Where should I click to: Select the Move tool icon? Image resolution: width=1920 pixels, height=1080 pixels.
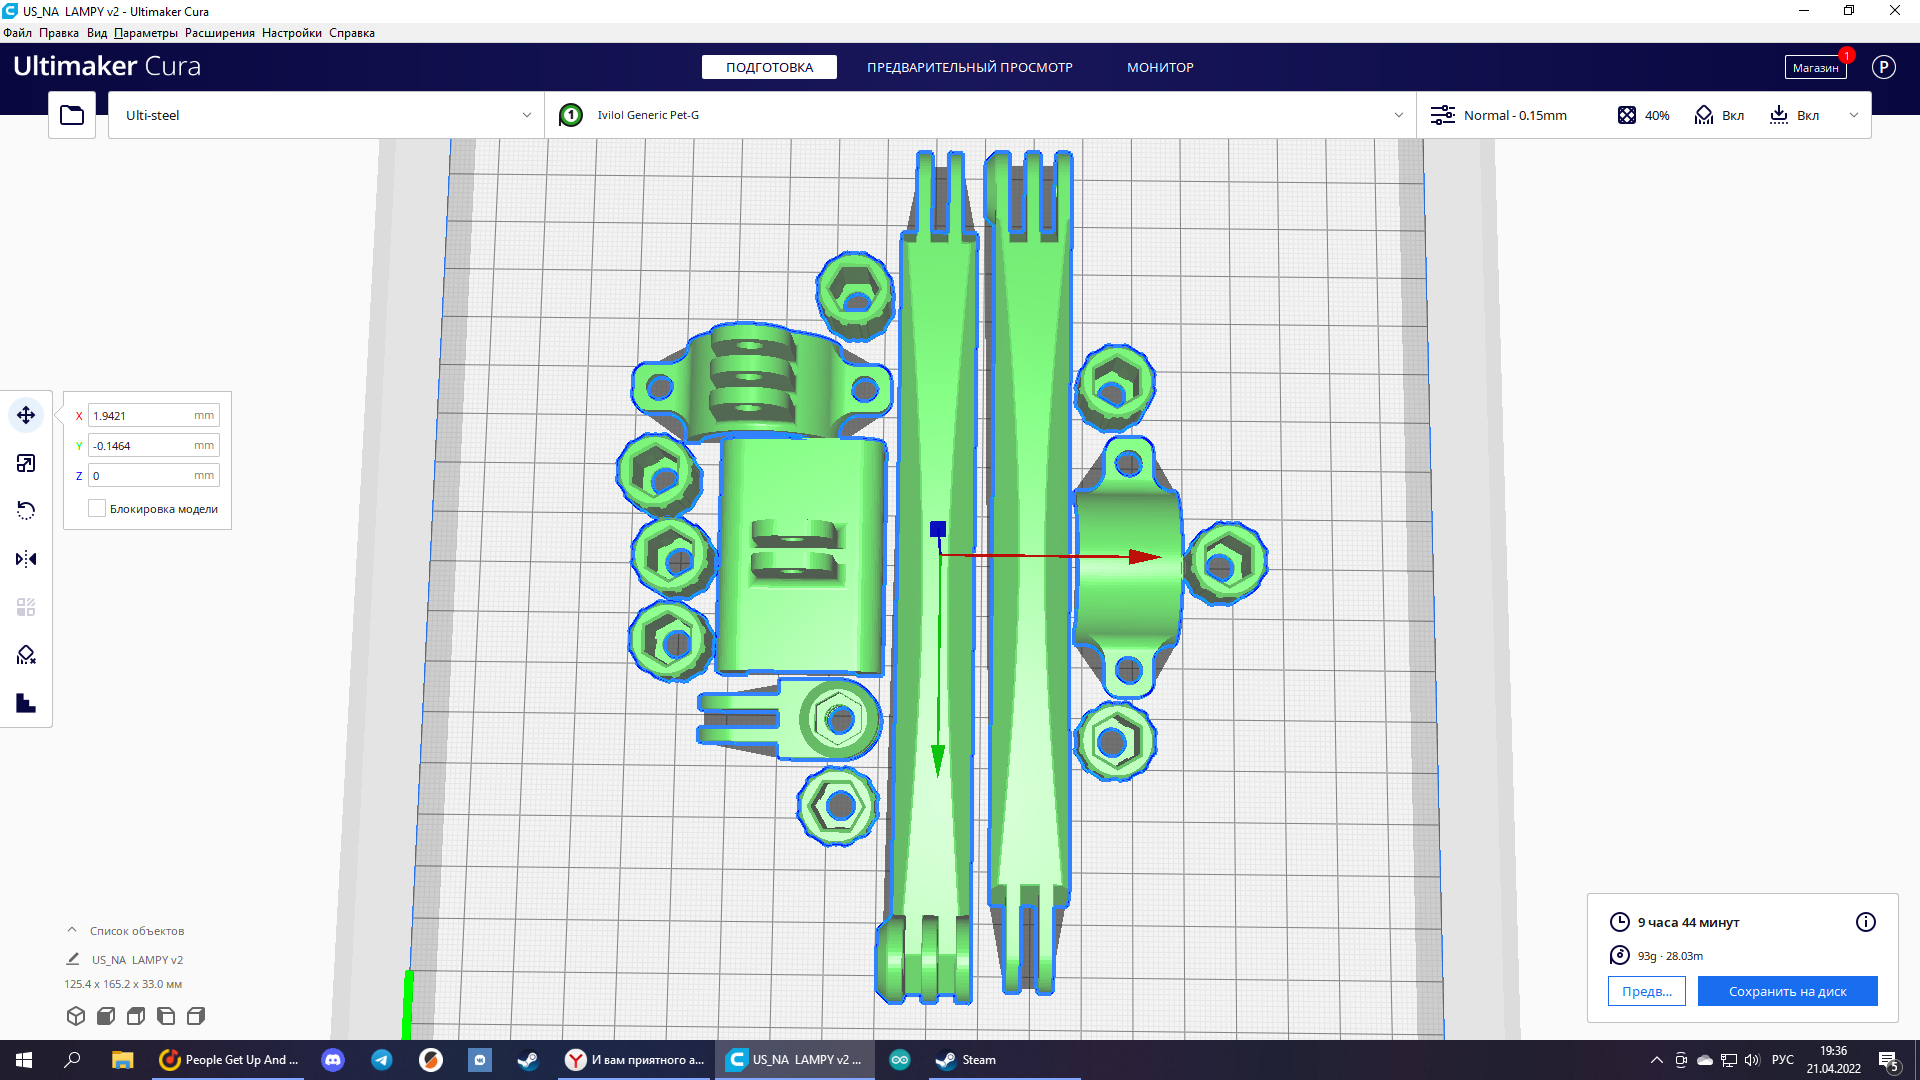[x=26, y=415]
